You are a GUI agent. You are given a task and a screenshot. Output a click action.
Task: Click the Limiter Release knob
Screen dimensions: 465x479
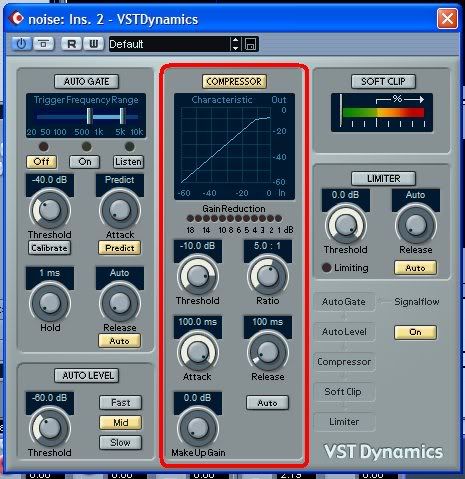coord(416,225)
